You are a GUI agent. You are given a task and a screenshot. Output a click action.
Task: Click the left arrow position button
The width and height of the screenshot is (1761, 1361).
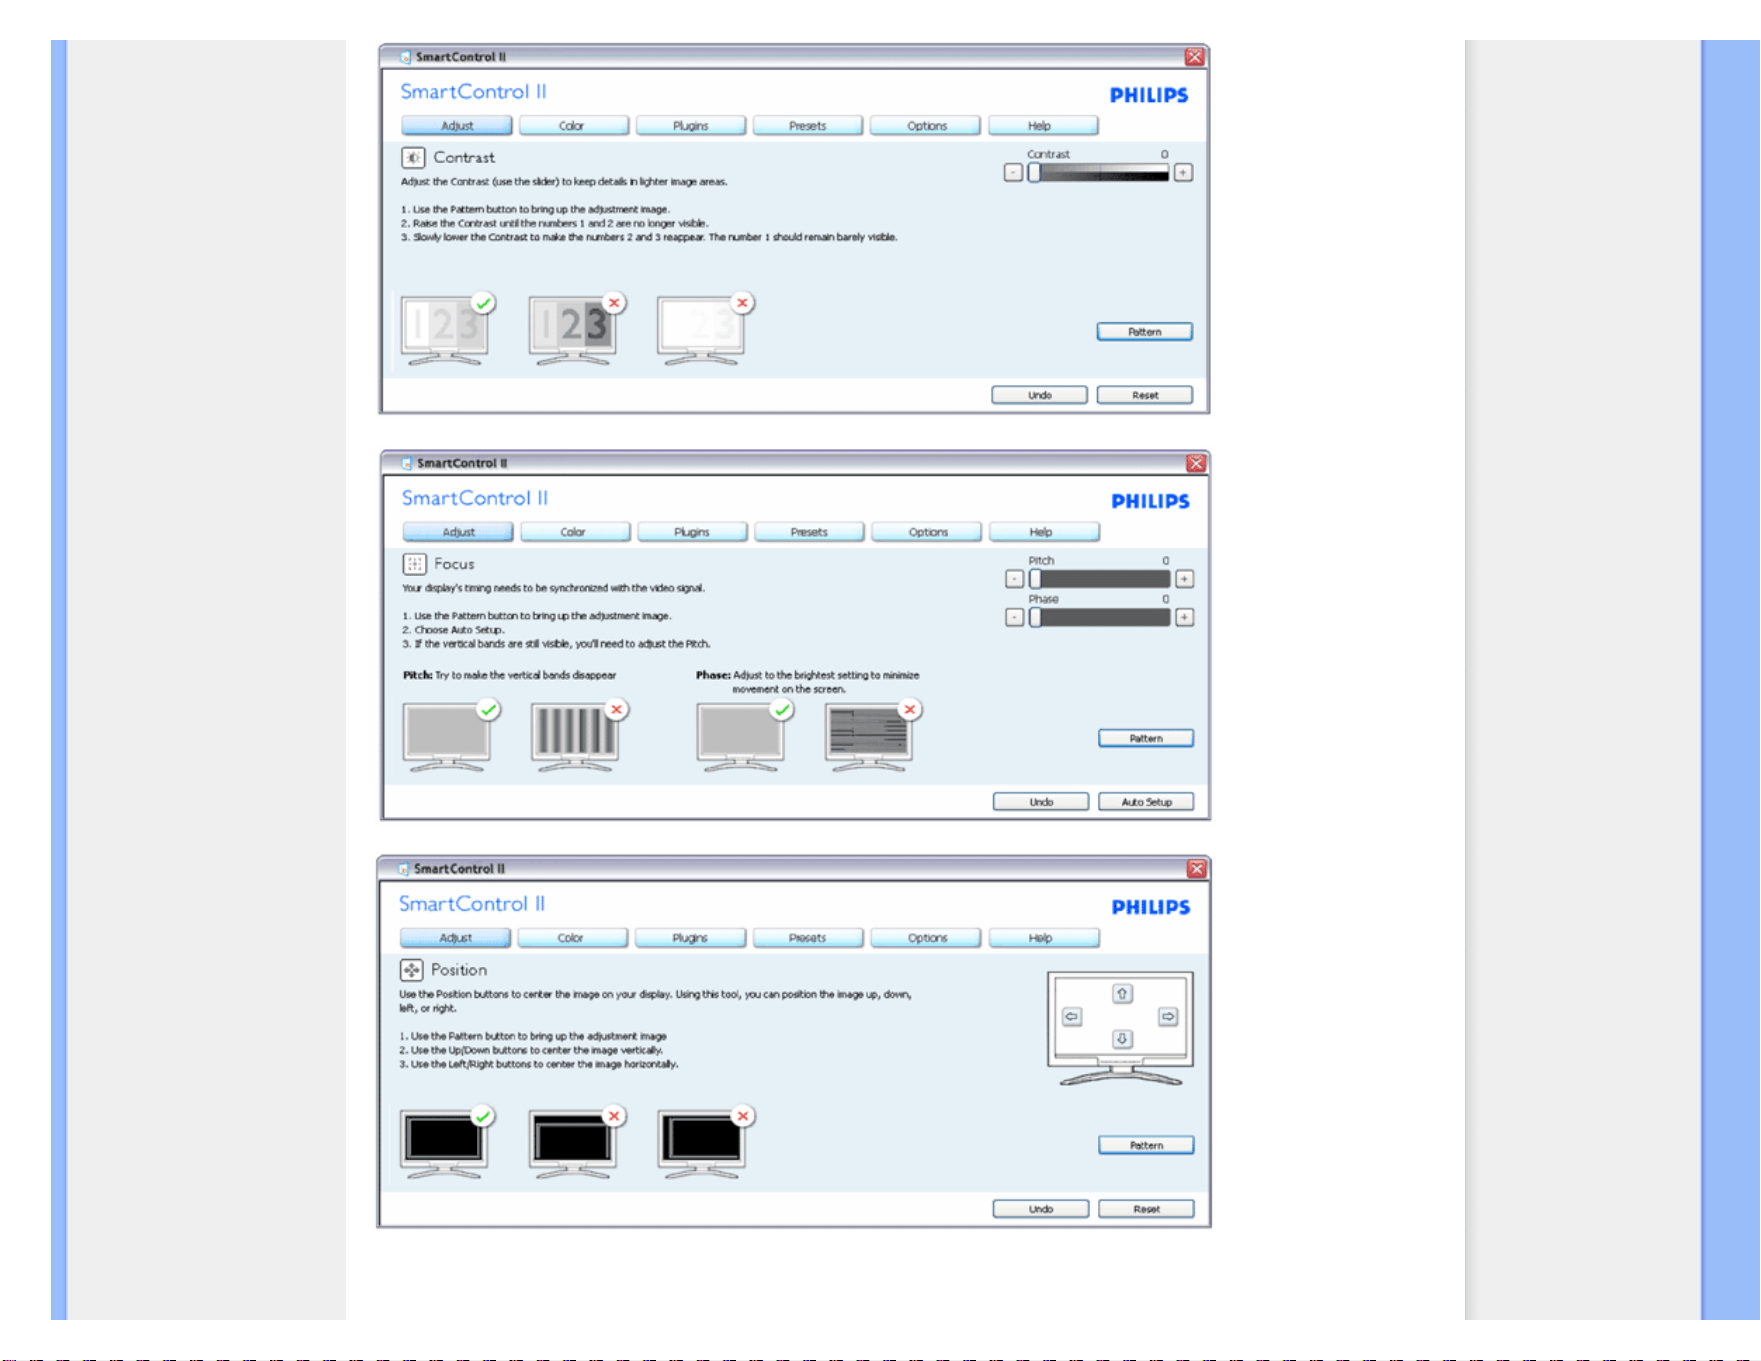coord(1071,1016)
